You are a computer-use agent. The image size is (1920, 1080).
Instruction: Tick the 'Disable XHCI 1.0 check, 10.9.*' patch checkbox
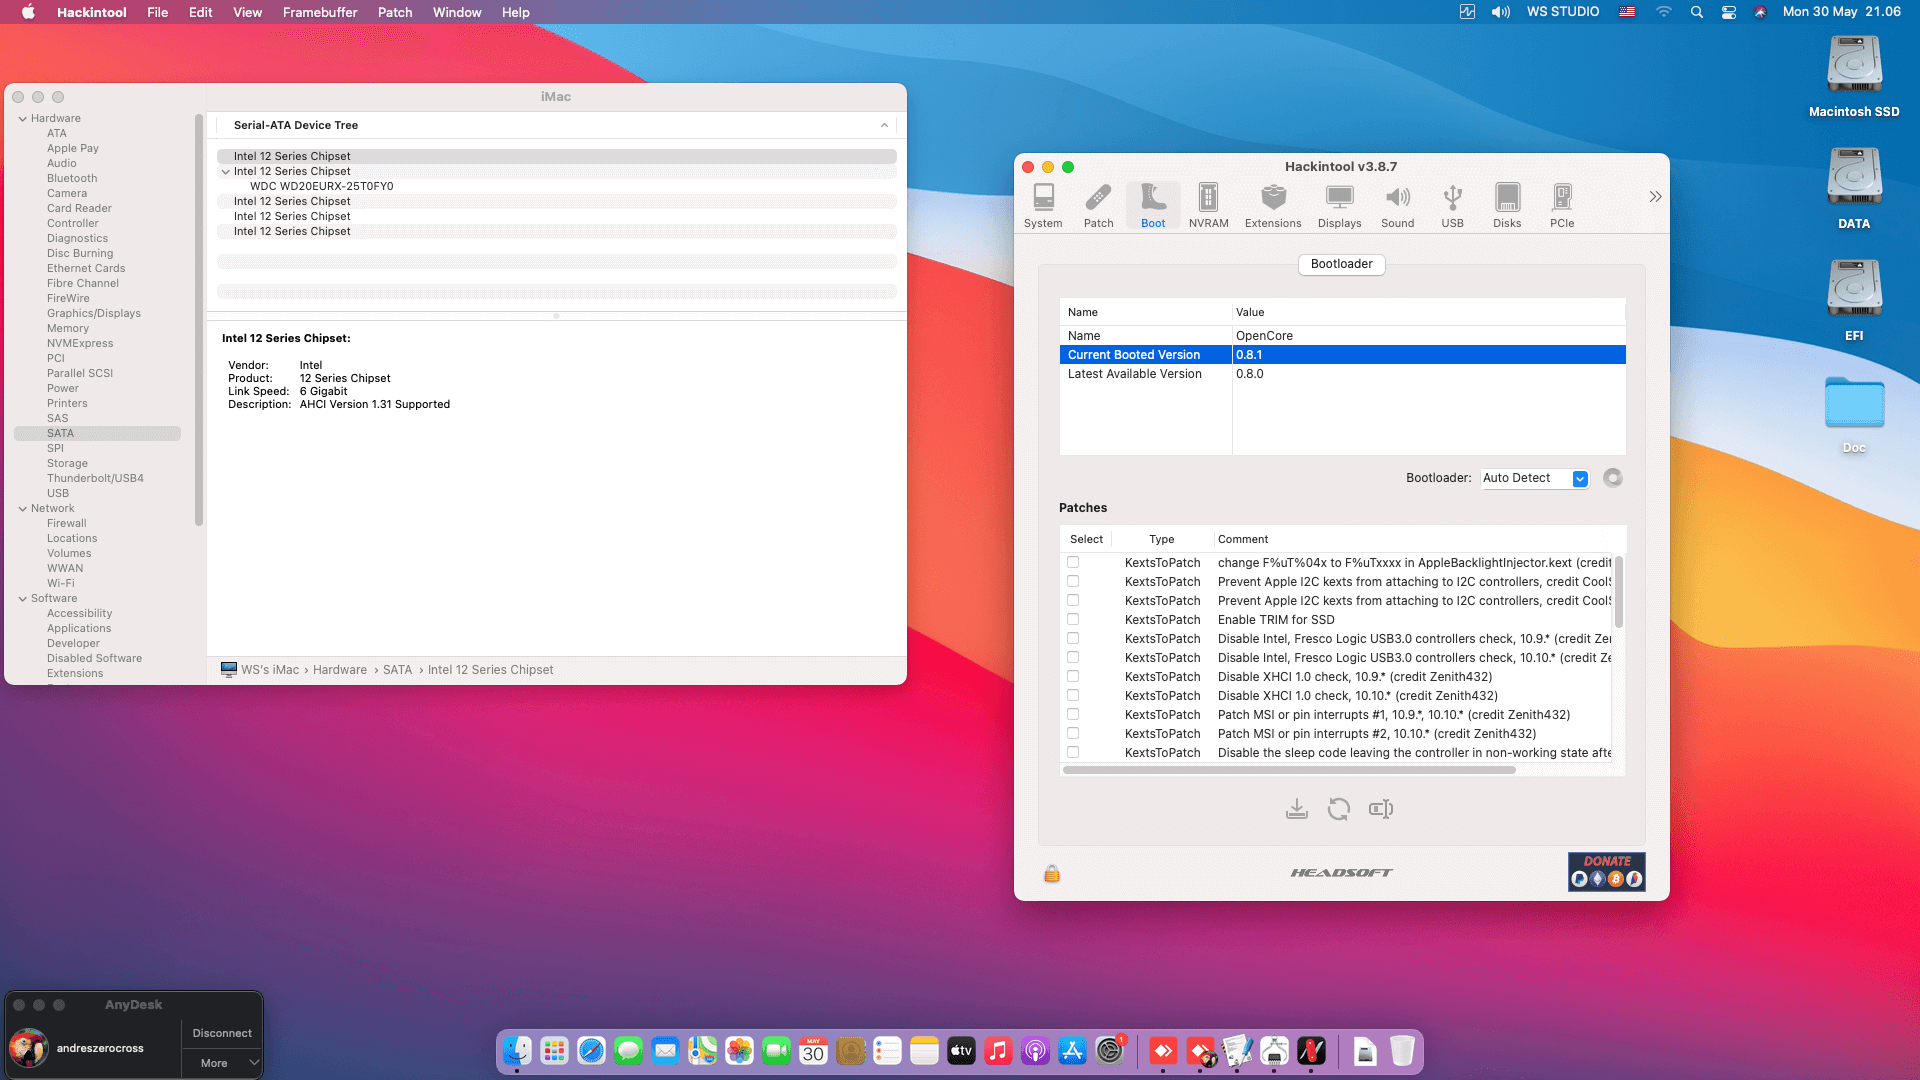pyautogui.click(x=1073, y=677)
